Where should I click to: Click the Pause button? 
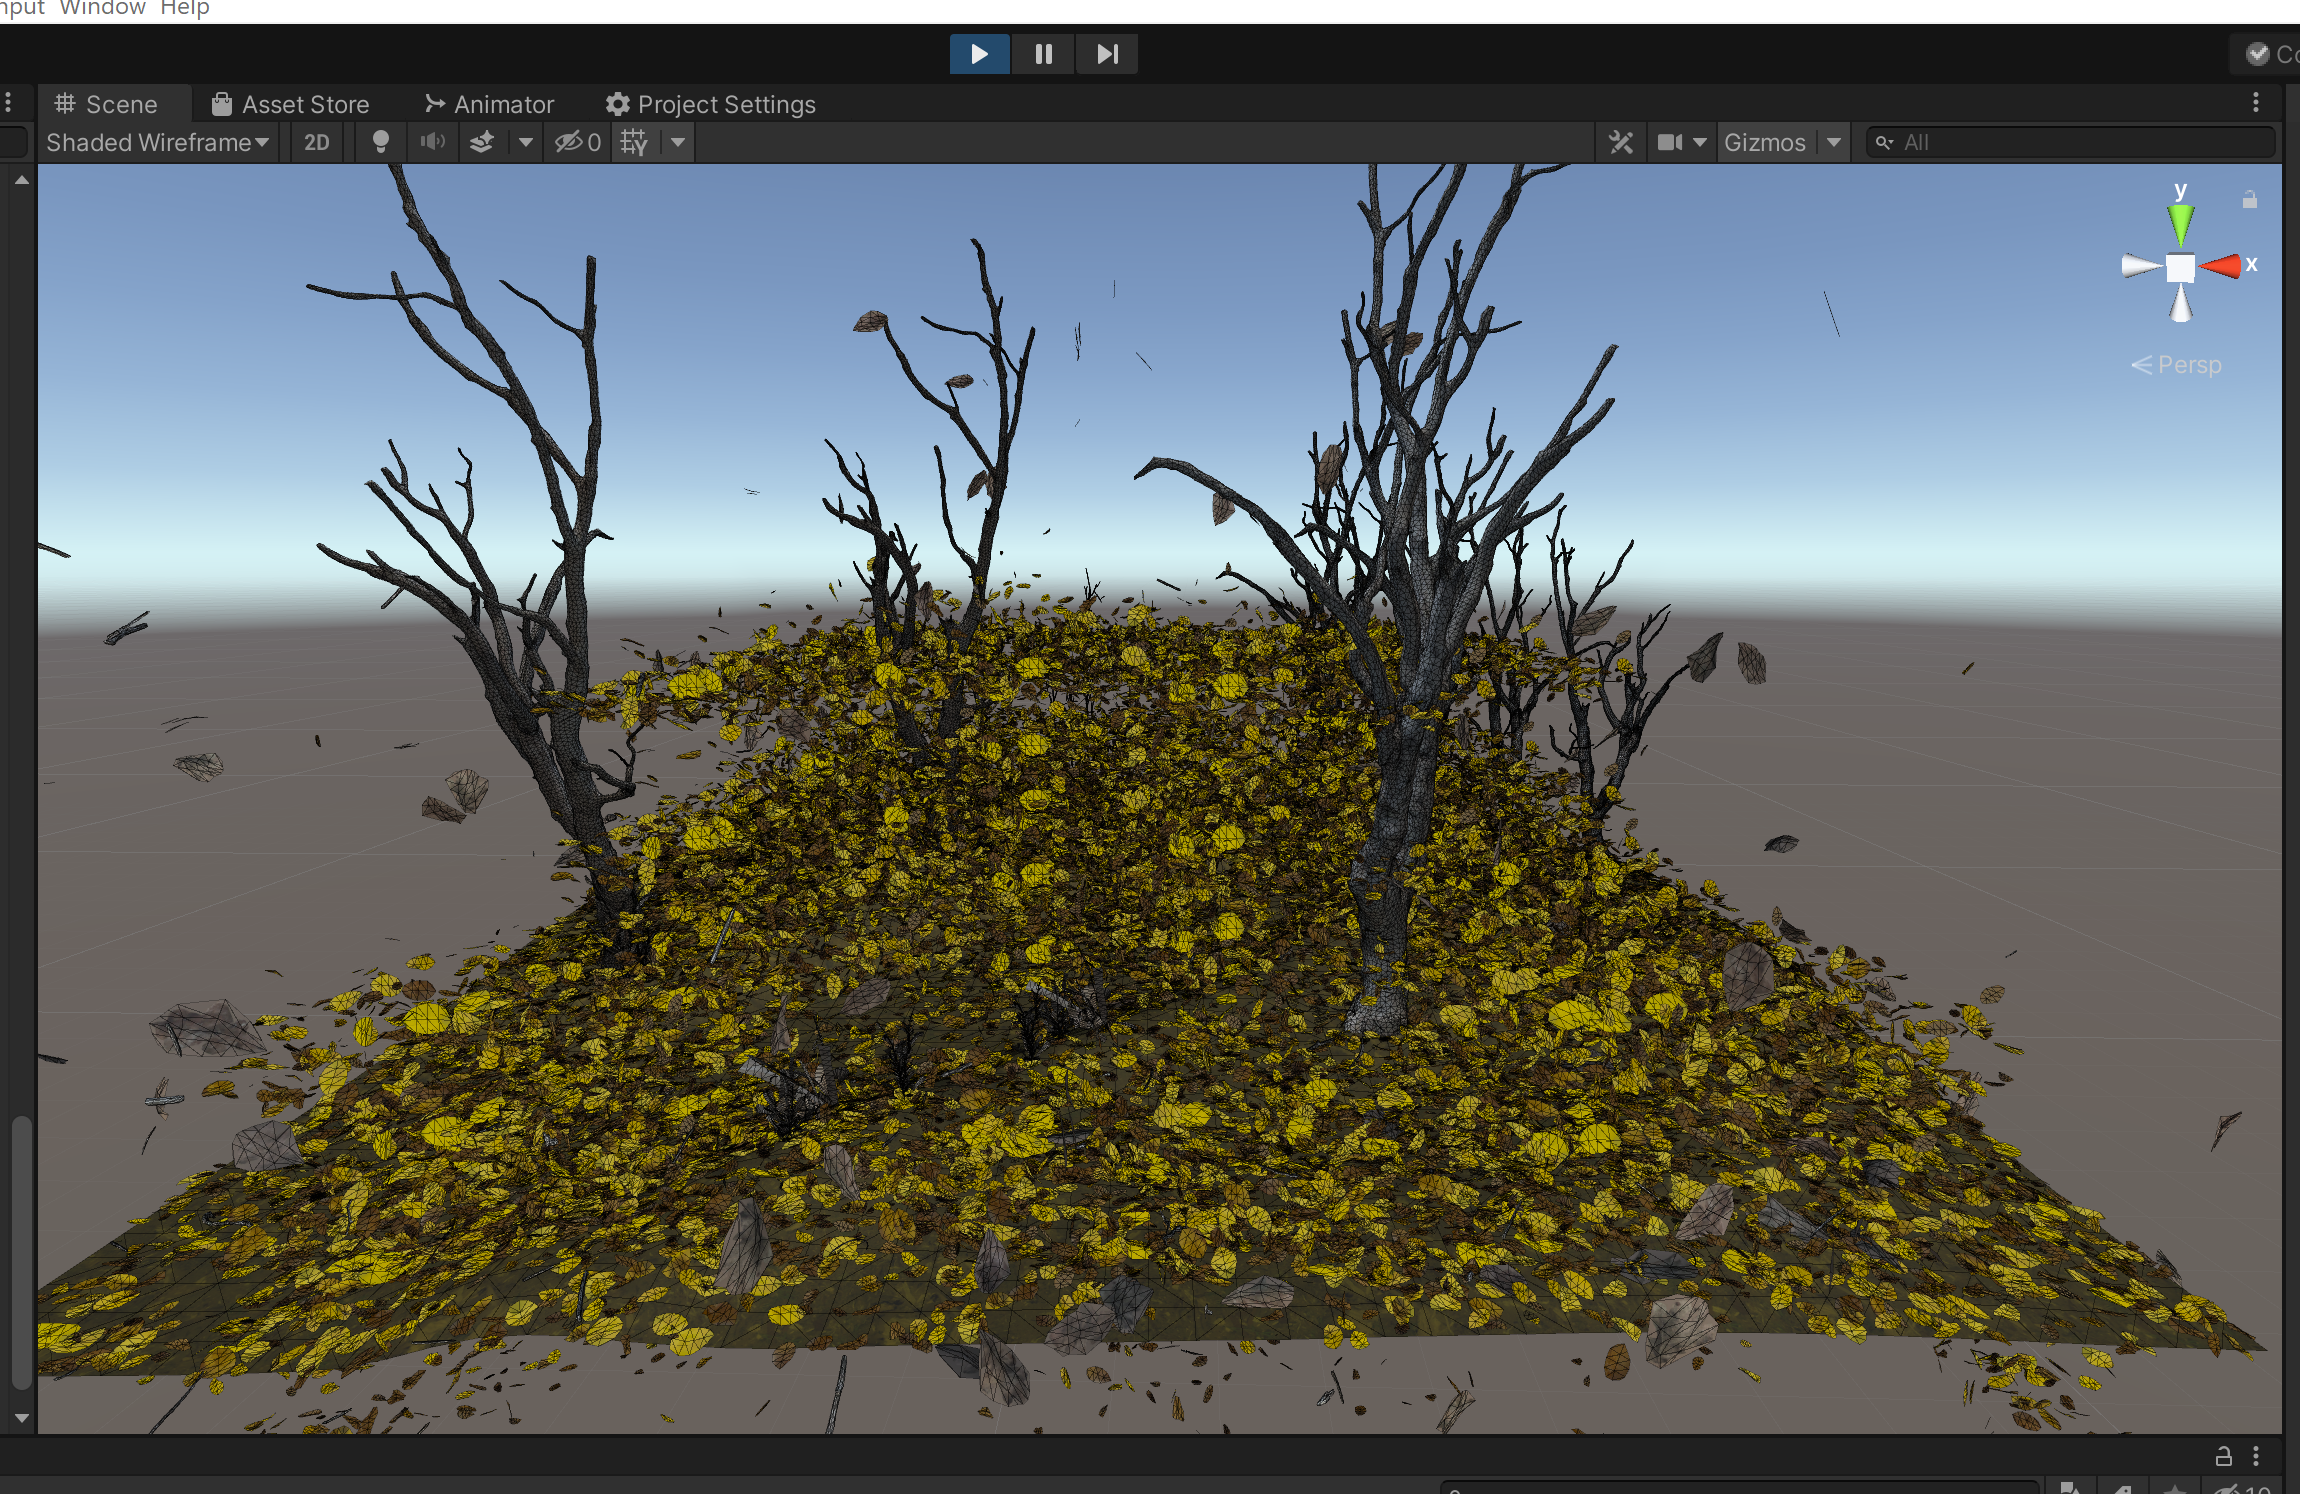pos(1043,54)
